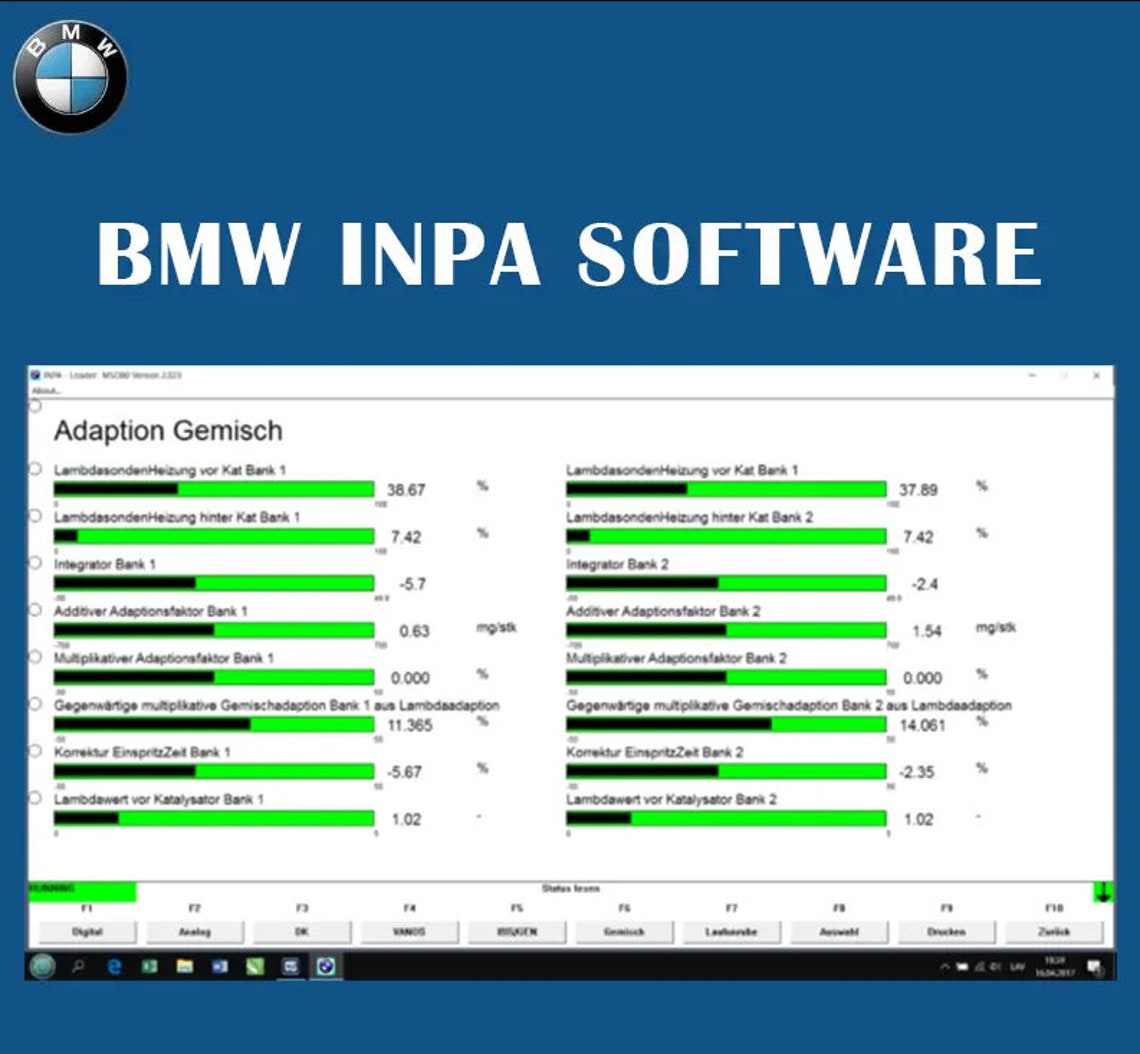Viewport: 1140px width, 1054px height.
Task: Open the Action Center in the system tray
Action: point(1096,966)
